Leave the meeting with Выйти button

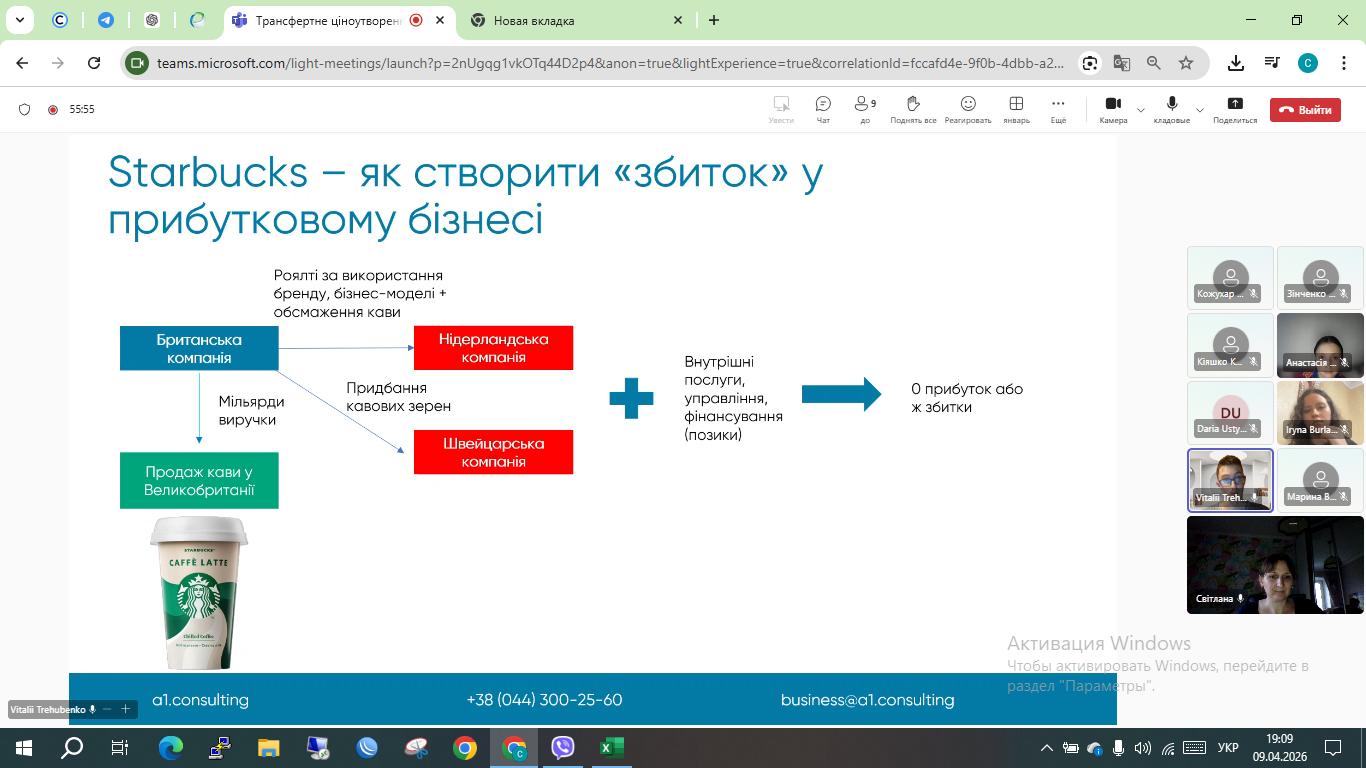point(1305,110)
